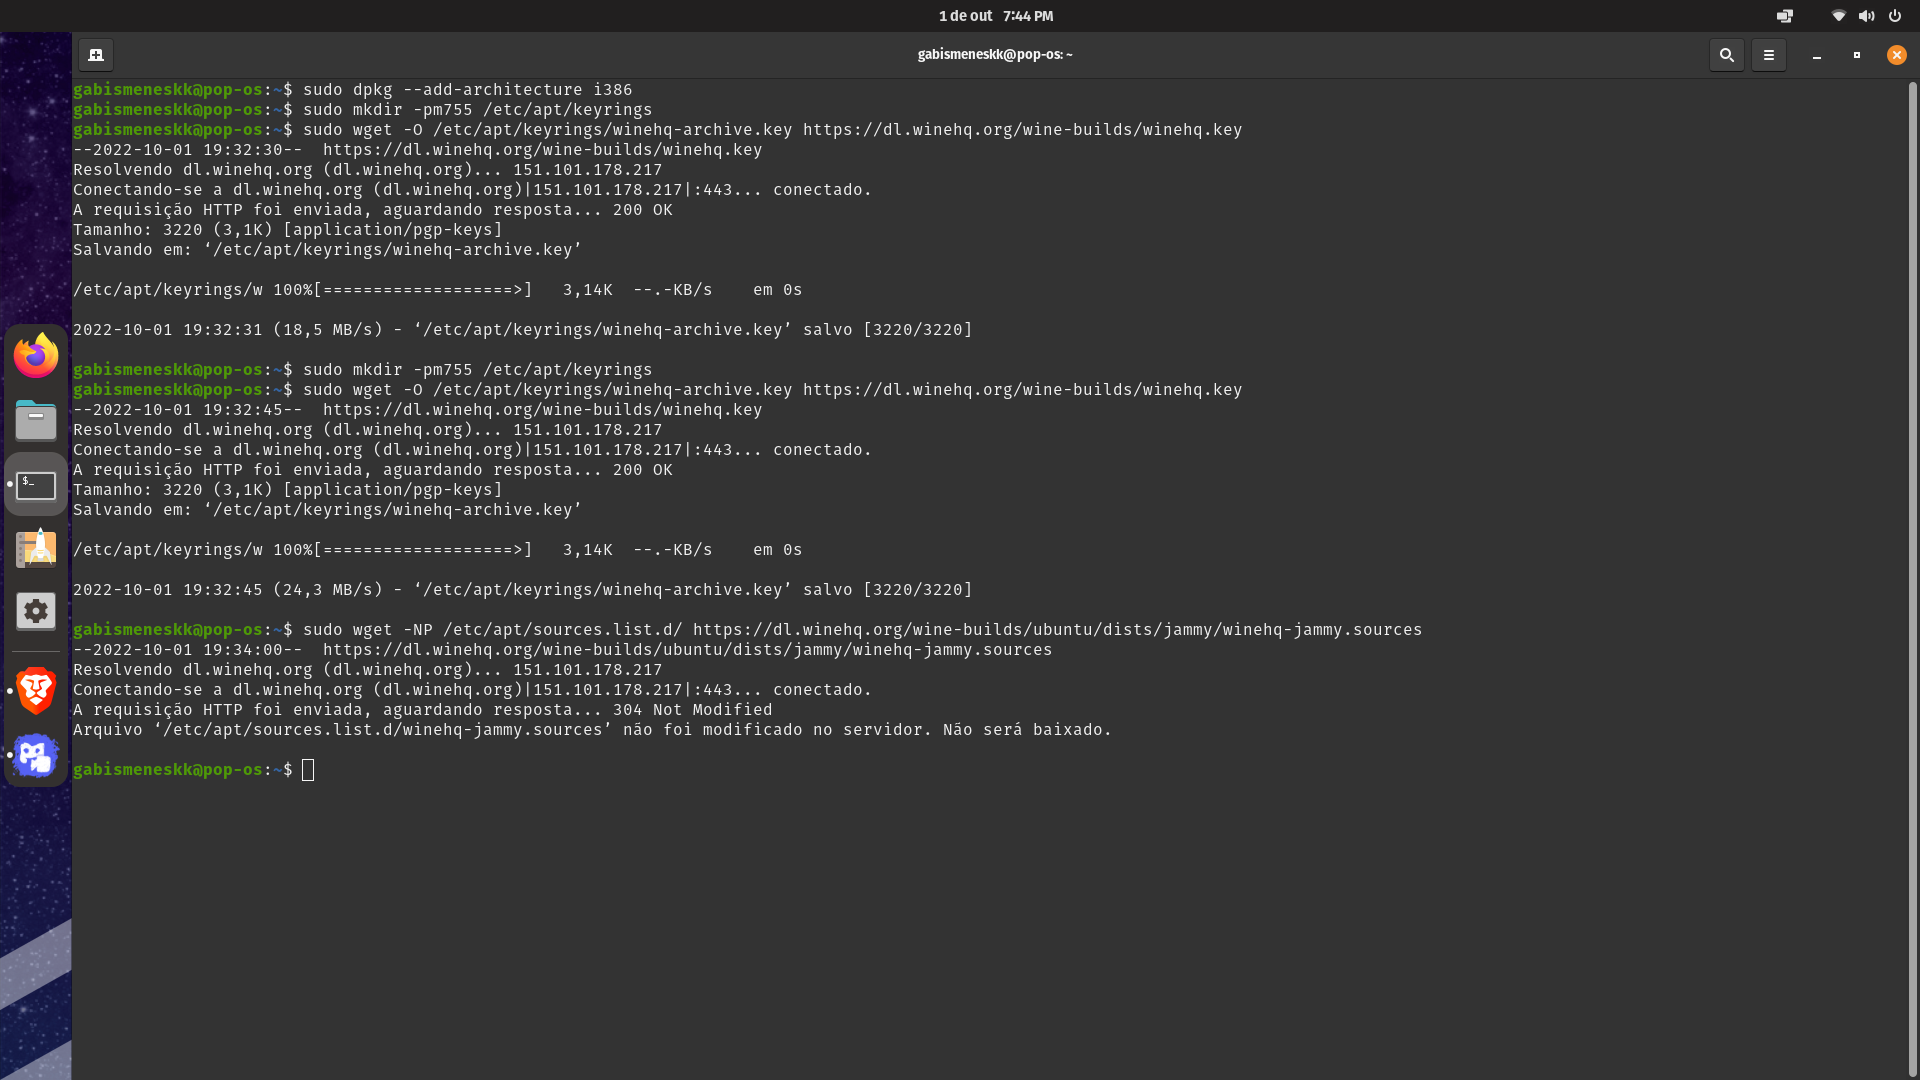Click the terminal search icon
Screen dimensions: 1920x1080
[1726, 55]
